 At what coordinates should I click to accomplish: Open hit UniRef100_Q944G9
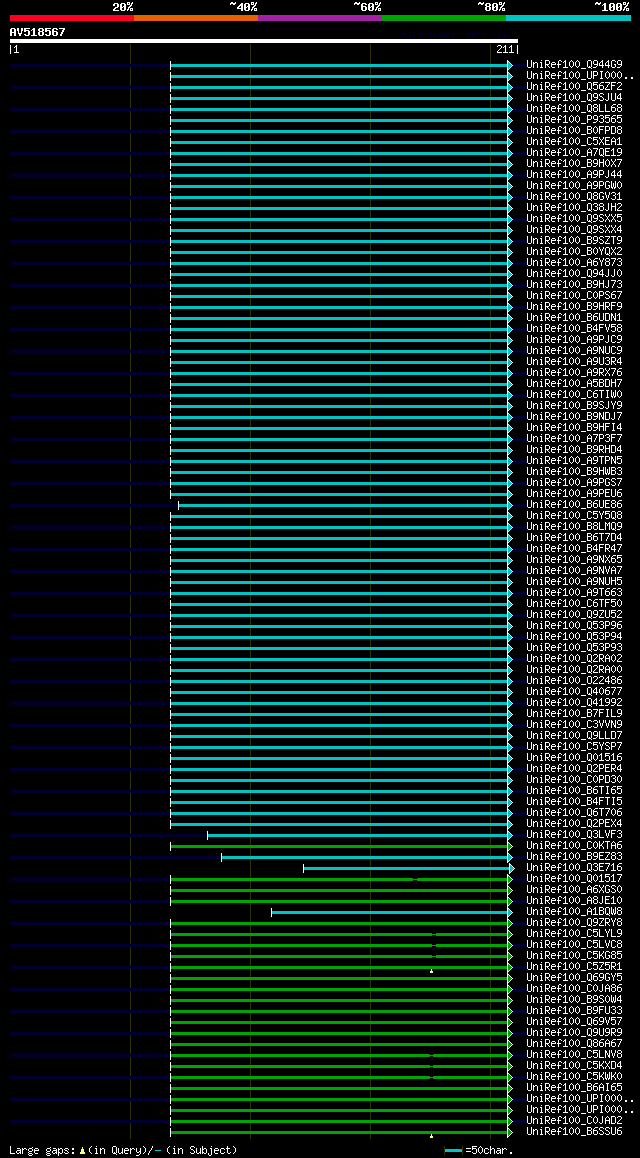tap(574, 64)
